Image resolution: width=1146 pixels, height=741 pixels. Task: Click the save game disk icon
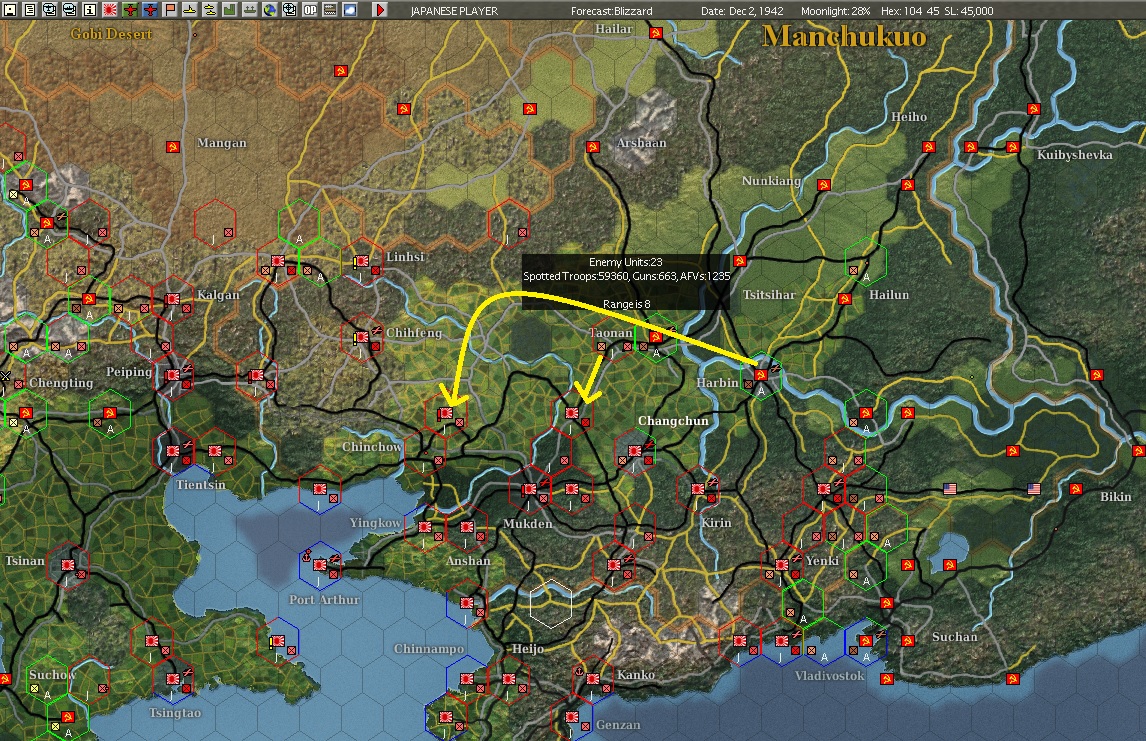coord(10,10)
